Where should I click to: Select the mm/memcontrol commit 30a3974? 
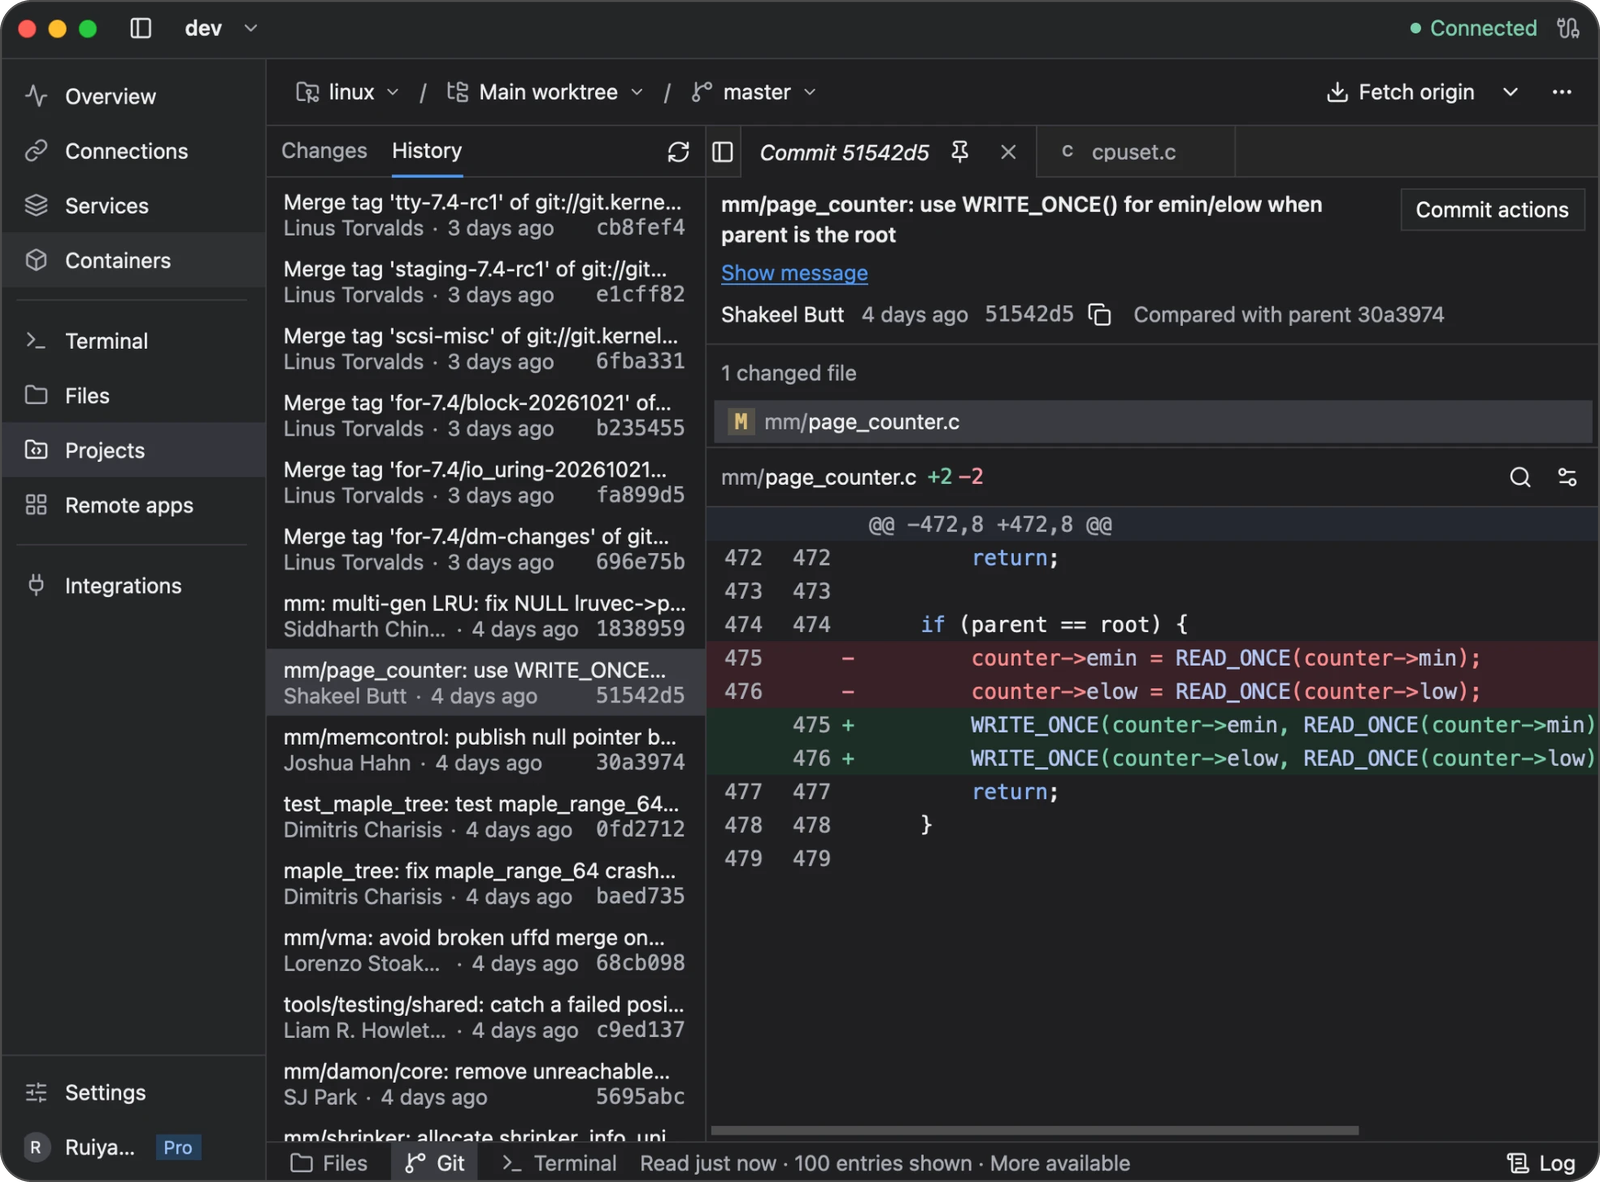486,750
